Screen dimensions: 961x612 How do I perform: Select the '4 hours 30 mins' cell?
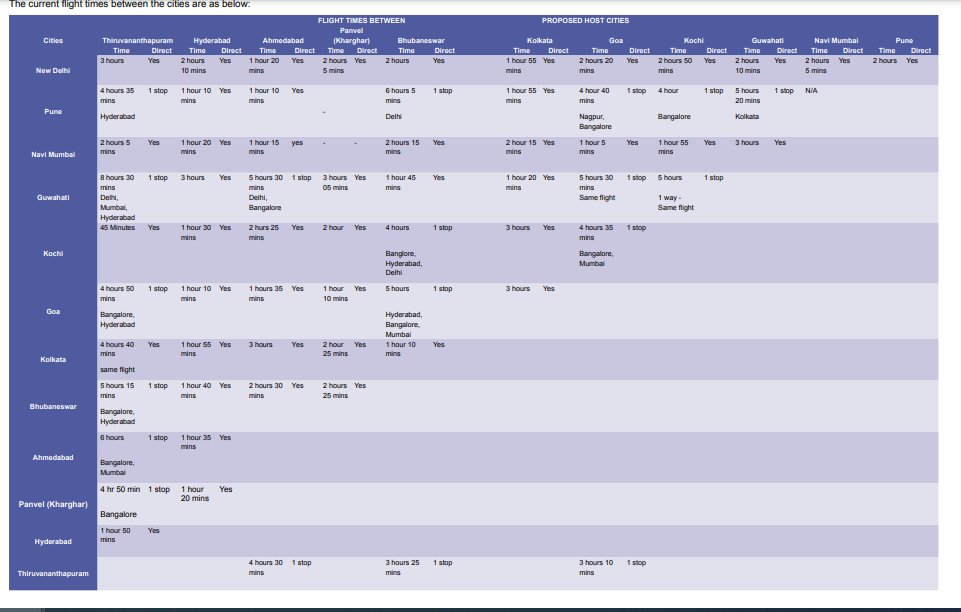point(266,567)
